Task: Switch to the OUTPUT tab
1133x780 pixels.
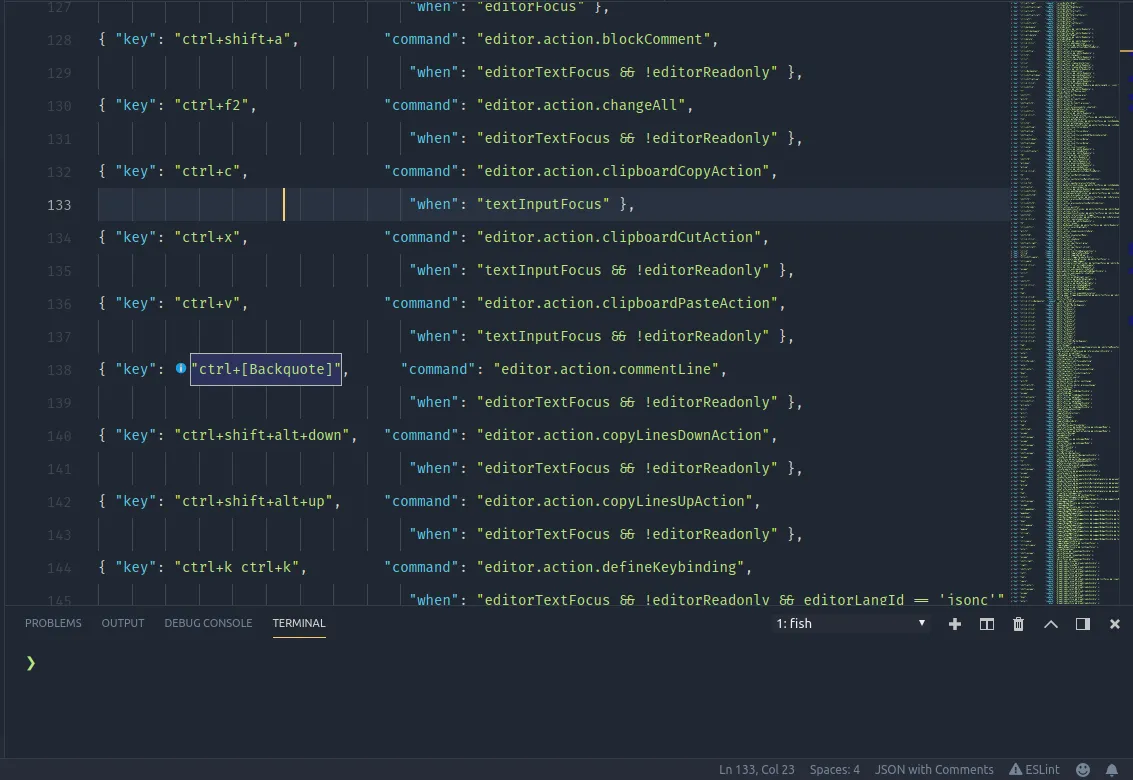Action: click(x=122, y=623)
